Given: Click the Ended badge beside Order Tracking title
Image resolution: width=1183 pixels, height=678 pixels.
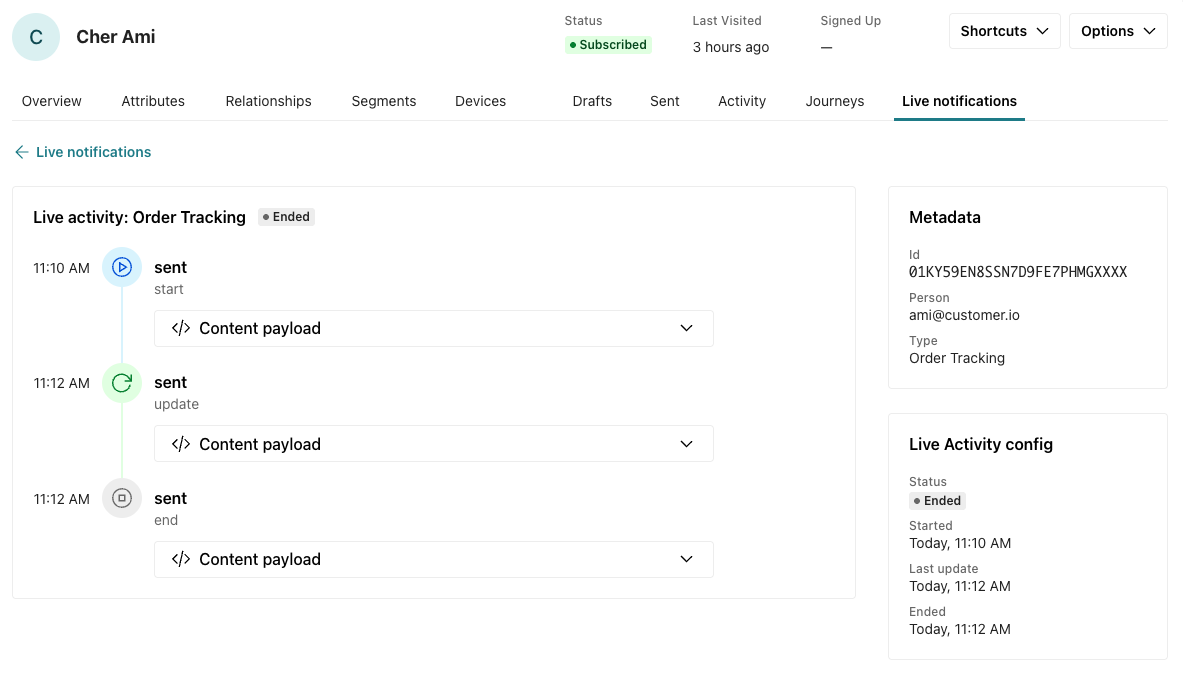Looking at the screenshot, I should [287, 217].
